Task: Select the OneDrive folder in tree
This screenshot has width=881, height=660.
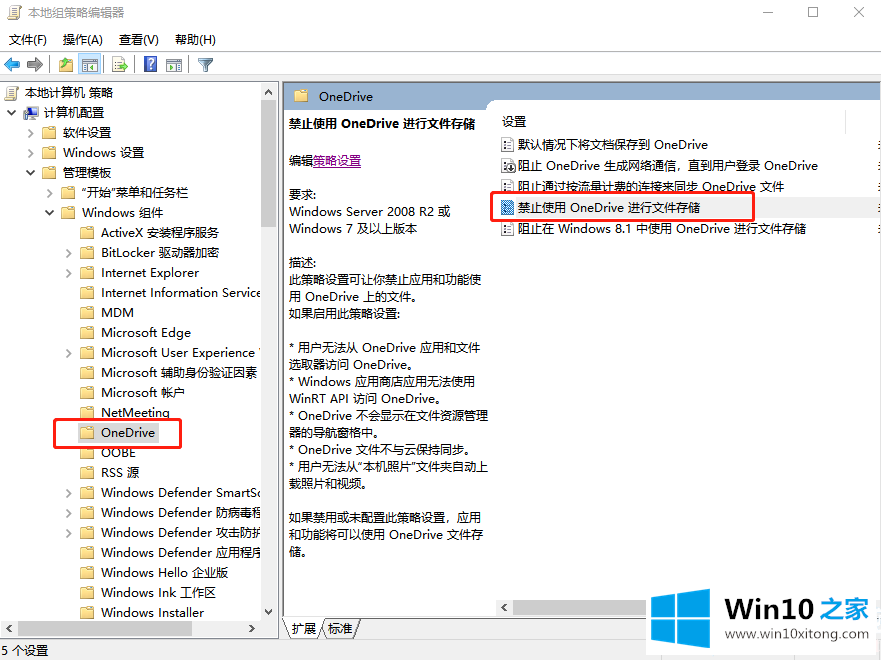Action: pyautogui.click(x=127, y=433)
